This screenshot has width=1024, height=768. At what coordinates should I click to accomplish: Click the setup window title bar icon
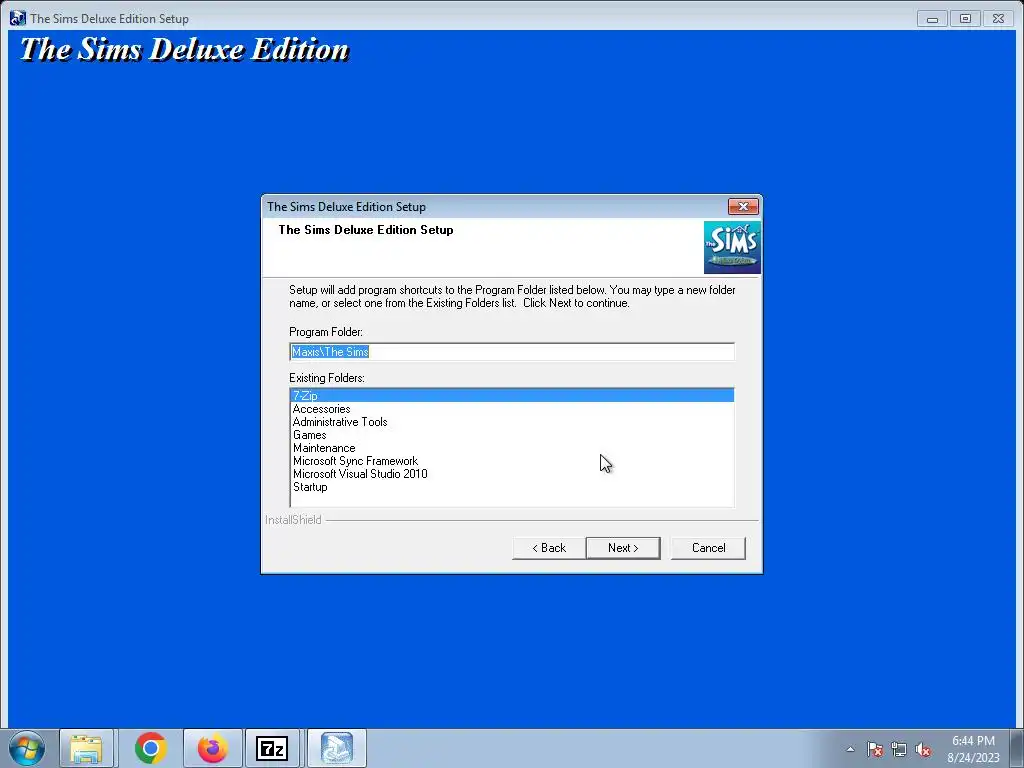pos(18,18)
